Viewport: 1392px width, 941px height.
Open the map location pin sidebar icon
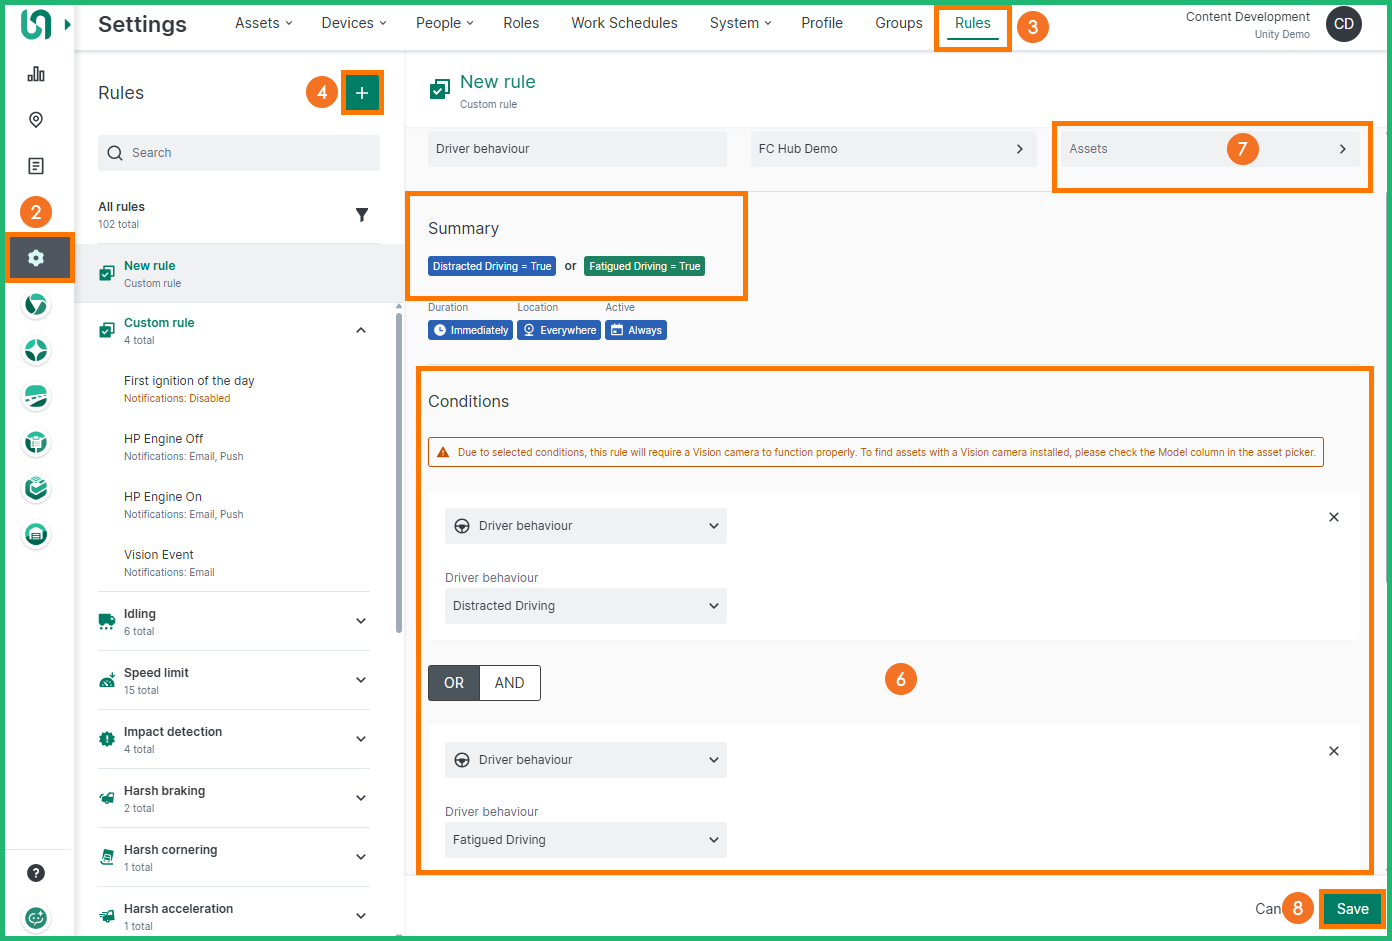(36, 120)
